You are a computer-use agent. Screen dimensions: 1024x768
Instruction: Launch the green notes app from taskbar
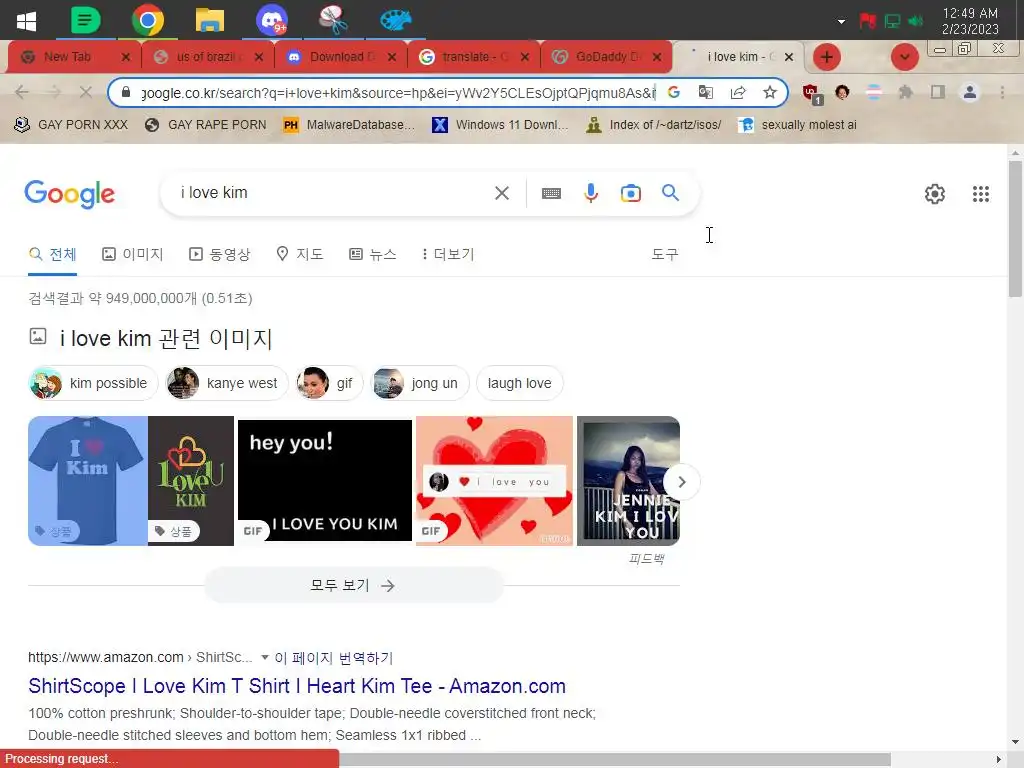pyautogui.click(x=86, y=20)
